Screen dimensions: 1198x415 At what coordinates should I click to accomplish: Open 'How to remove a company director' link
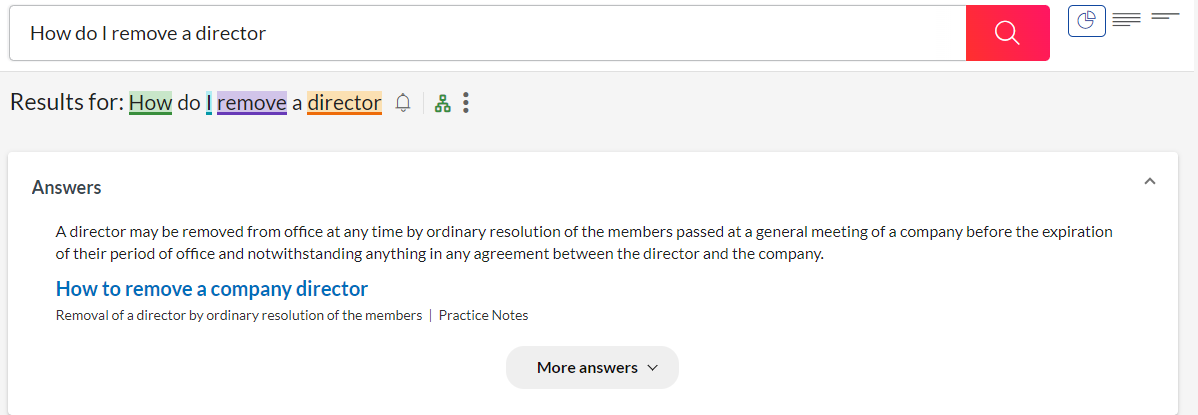pyautogui.click(x=212, y=289)
